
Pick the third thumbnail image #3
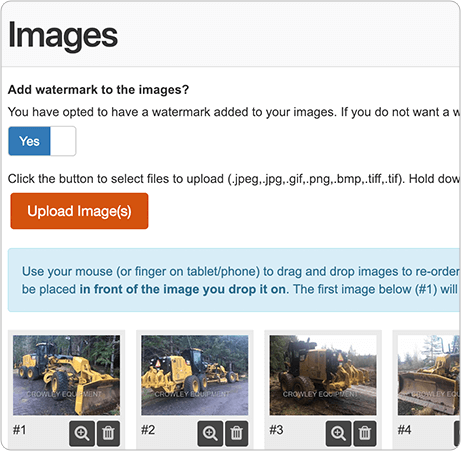323,375
